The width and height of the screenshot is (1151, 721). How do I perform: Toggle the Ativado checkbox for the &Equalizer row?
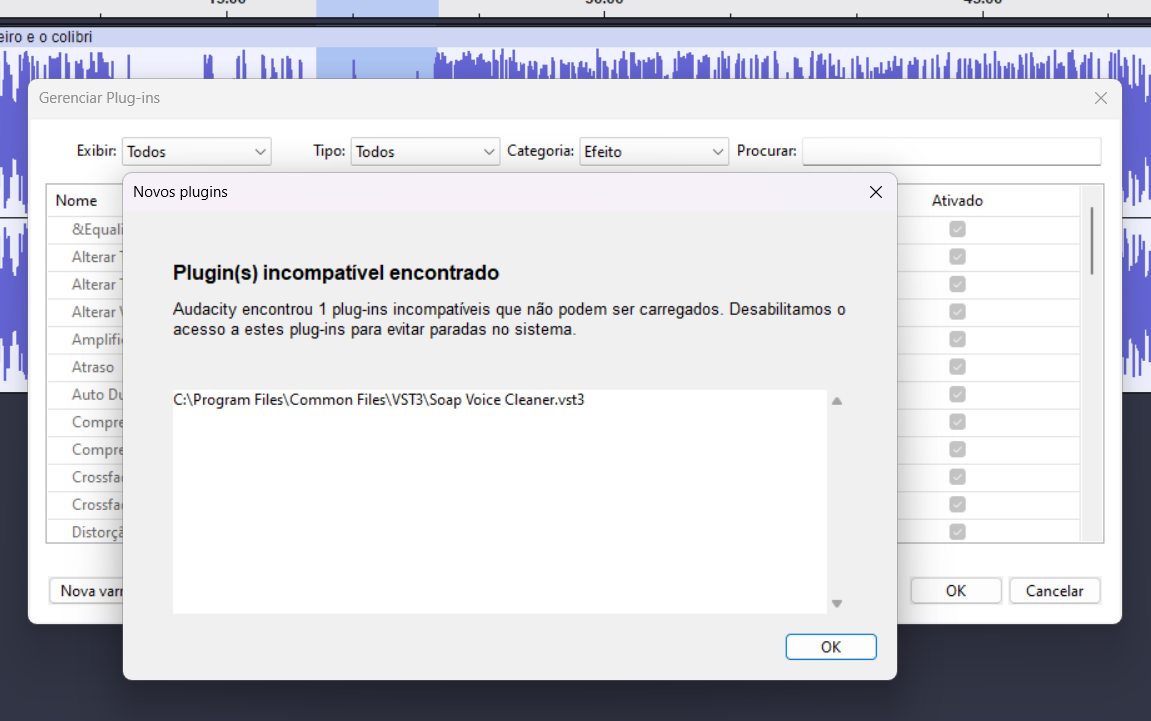(x=957, y=229)
